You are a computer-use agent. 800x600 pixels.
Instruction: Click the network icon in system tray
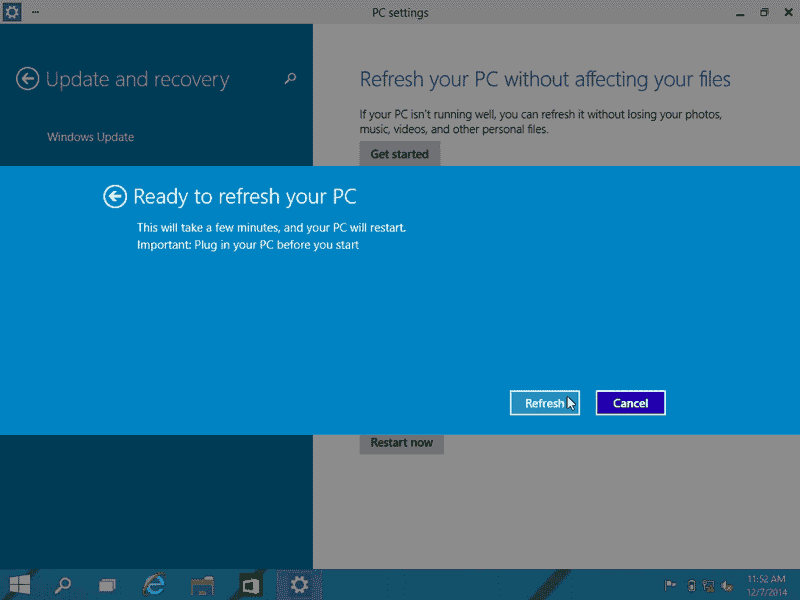709,586
